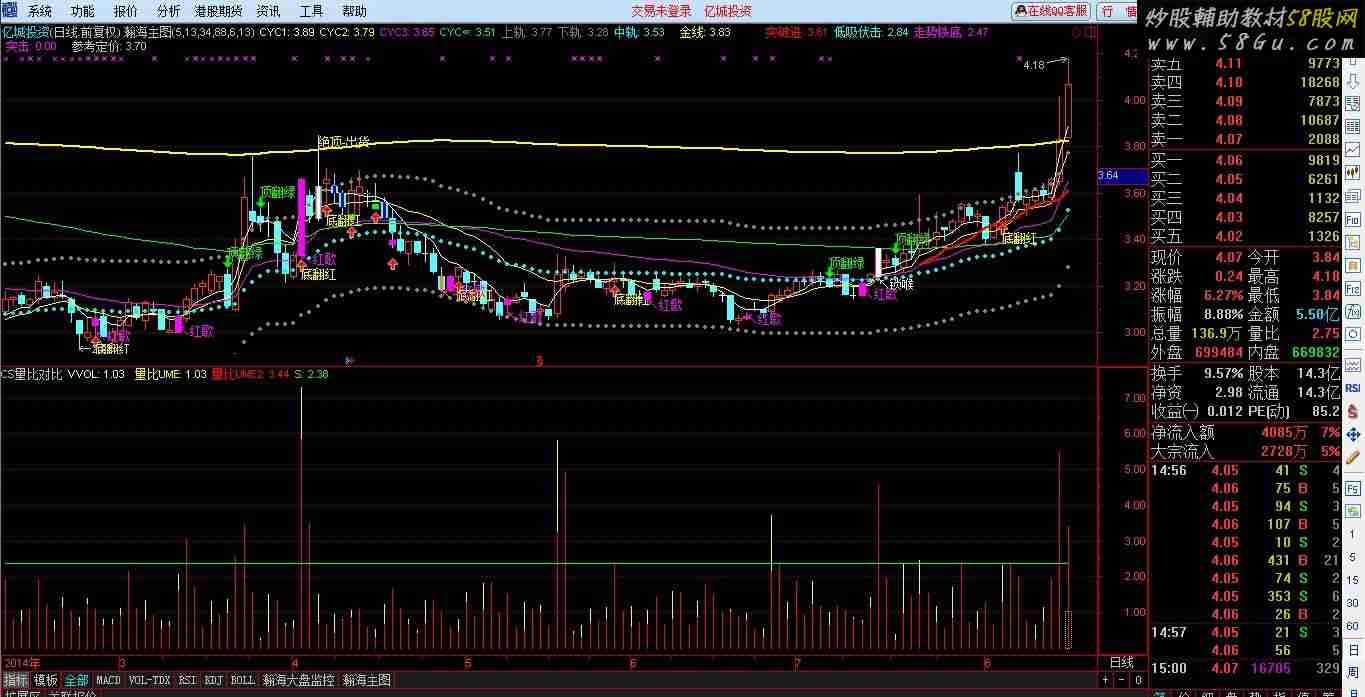Switch to the MACD indicator tab

click(108, 680)
